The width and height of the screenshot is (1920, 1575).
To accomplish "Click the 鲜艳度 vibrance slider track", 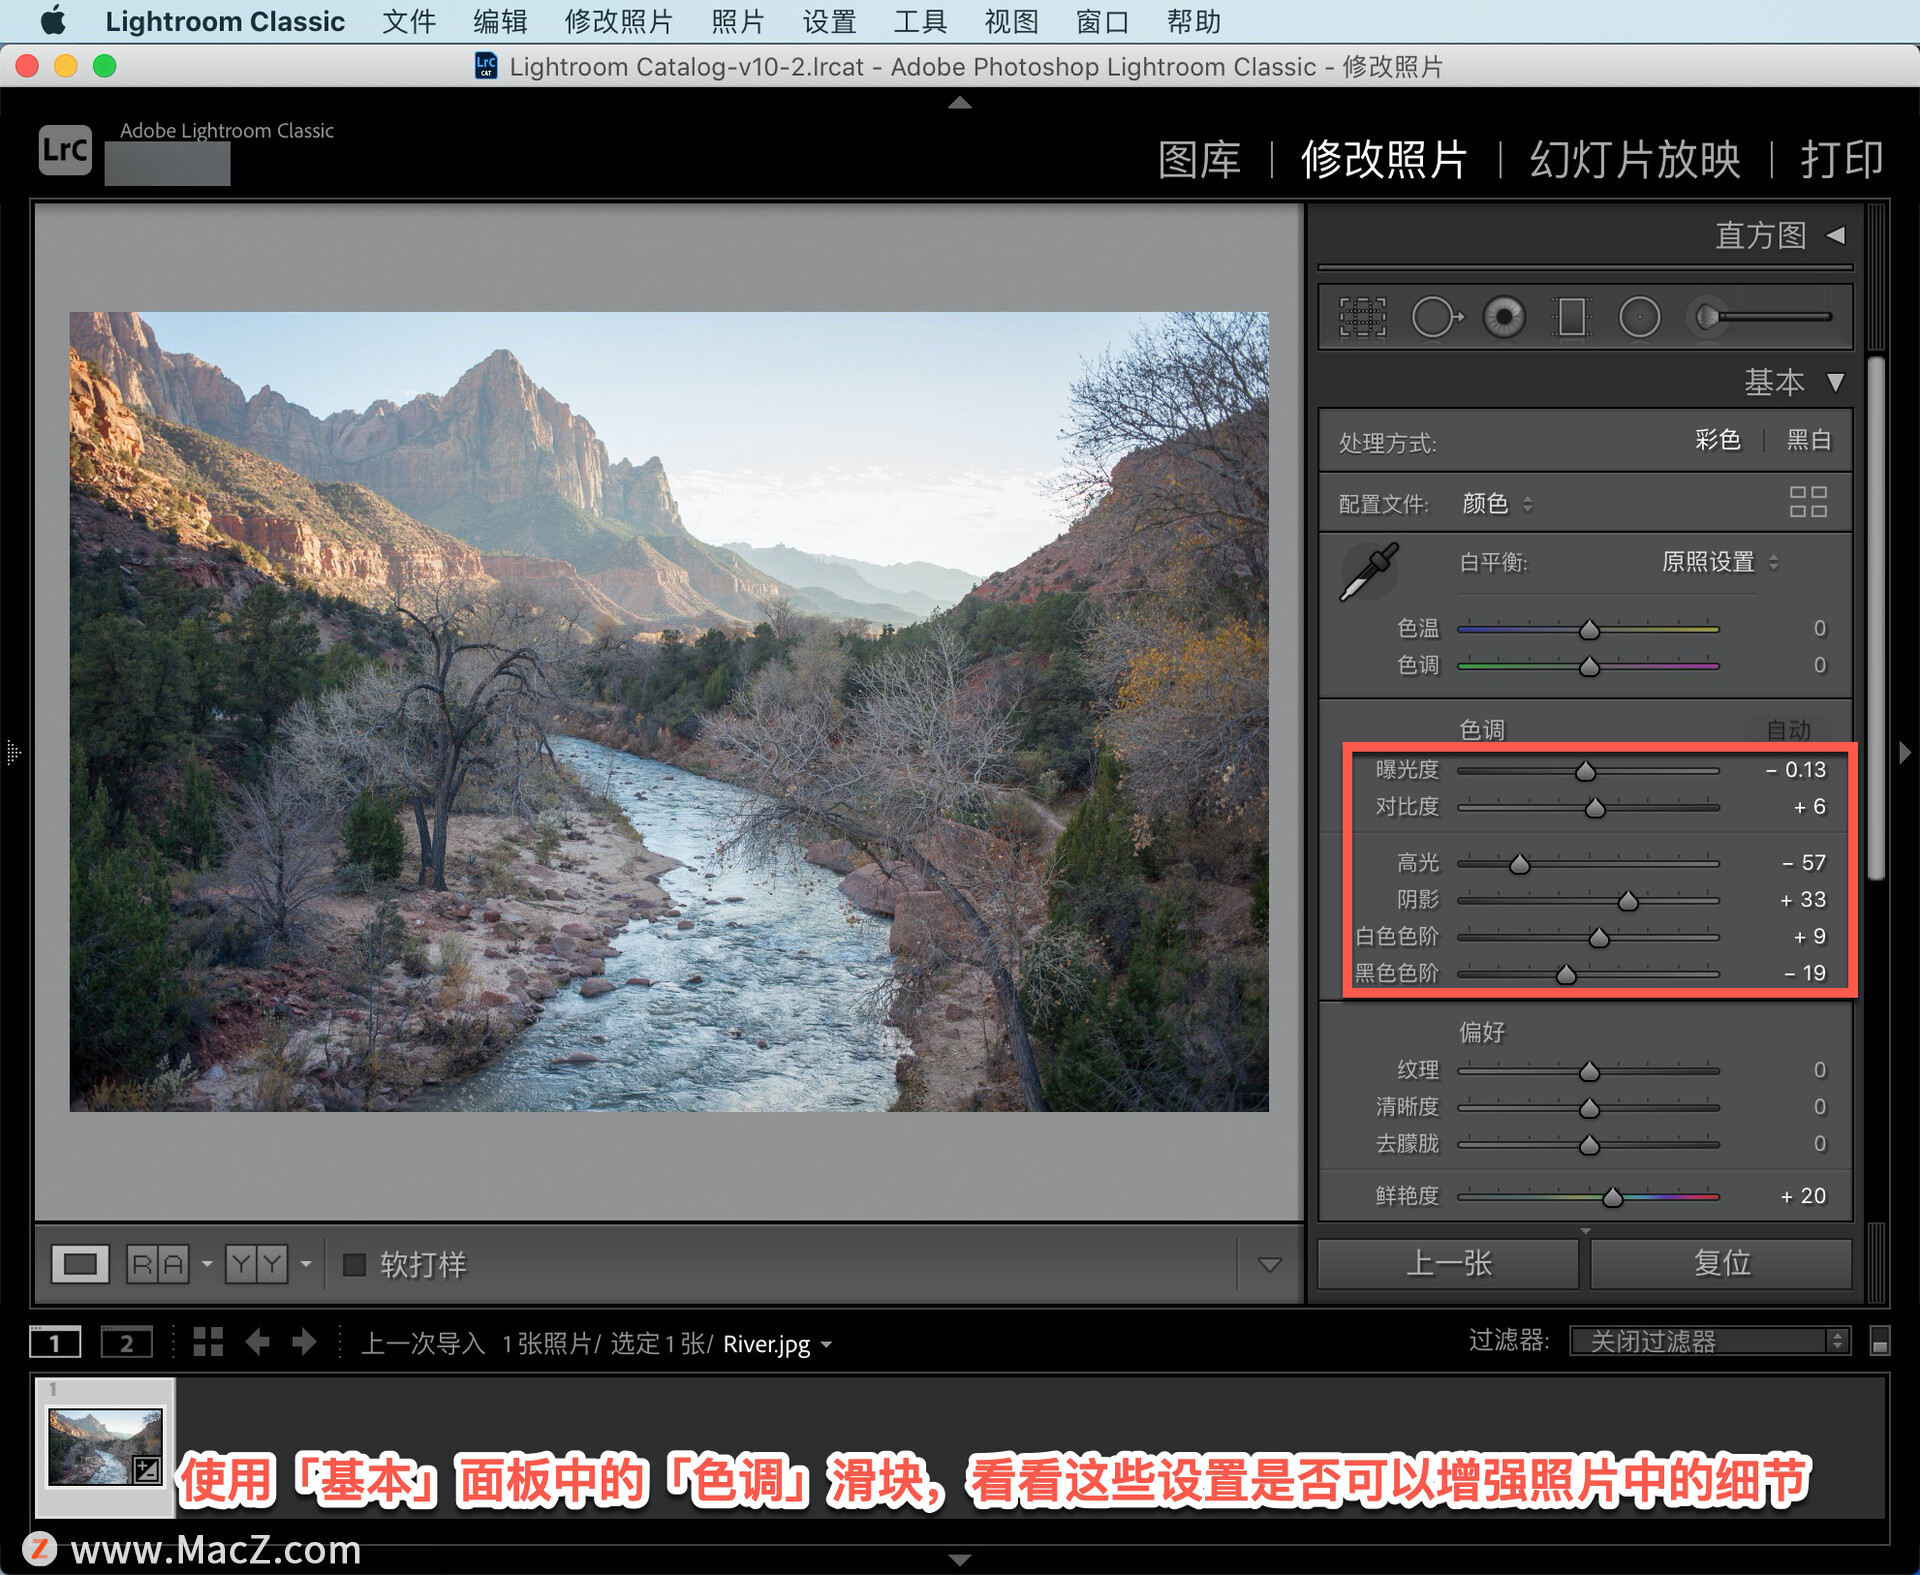I will 1588,1196.
